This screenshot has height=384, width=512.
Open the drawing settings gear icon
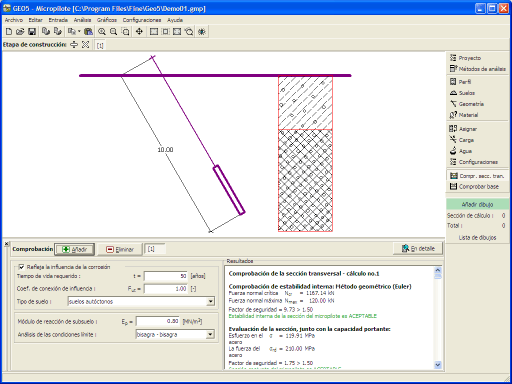[x=202, y=32]
